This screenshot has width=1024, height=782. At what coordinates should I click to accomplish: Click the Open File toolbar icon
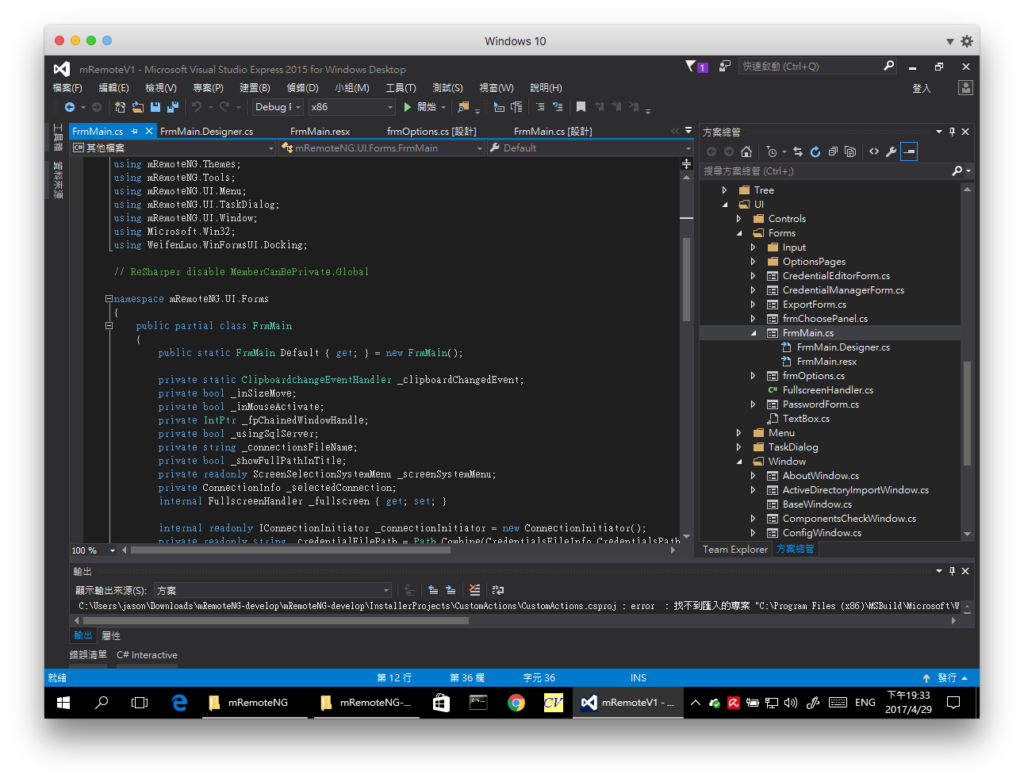point(138,107)
